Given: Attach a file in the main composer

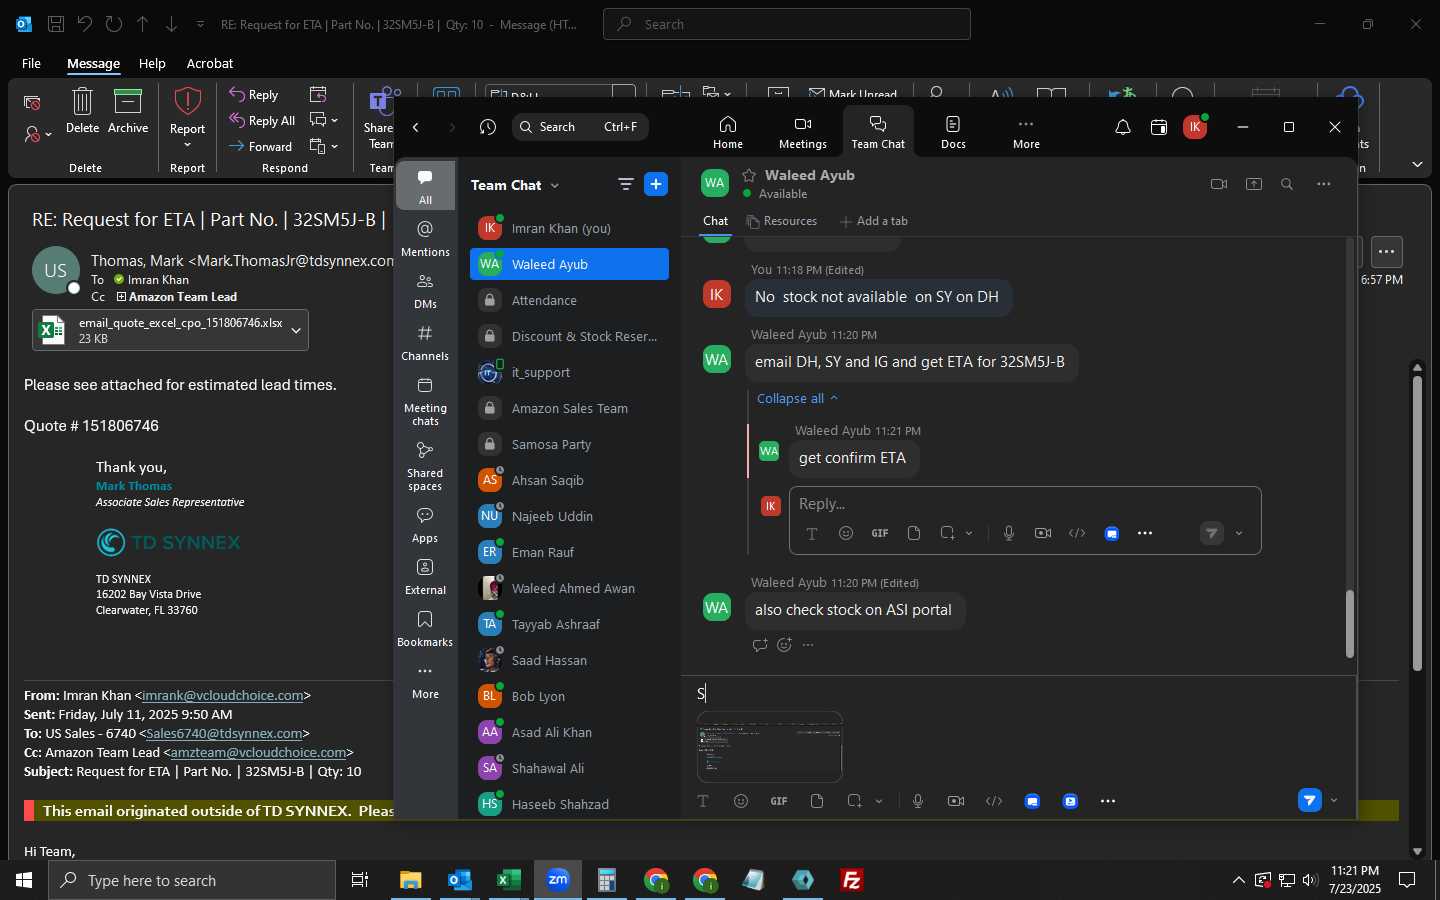Looking at the screenshot, I should click(x=817, y=801).
